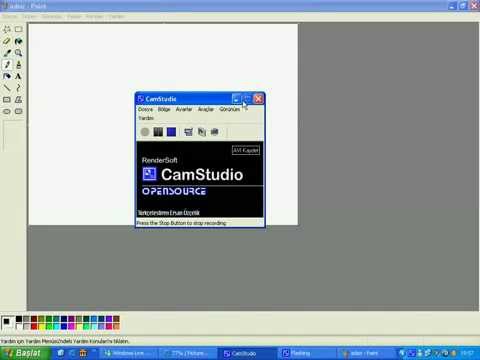
Task: Click the Paint status bar help text
Action: (x=65, y=341)
